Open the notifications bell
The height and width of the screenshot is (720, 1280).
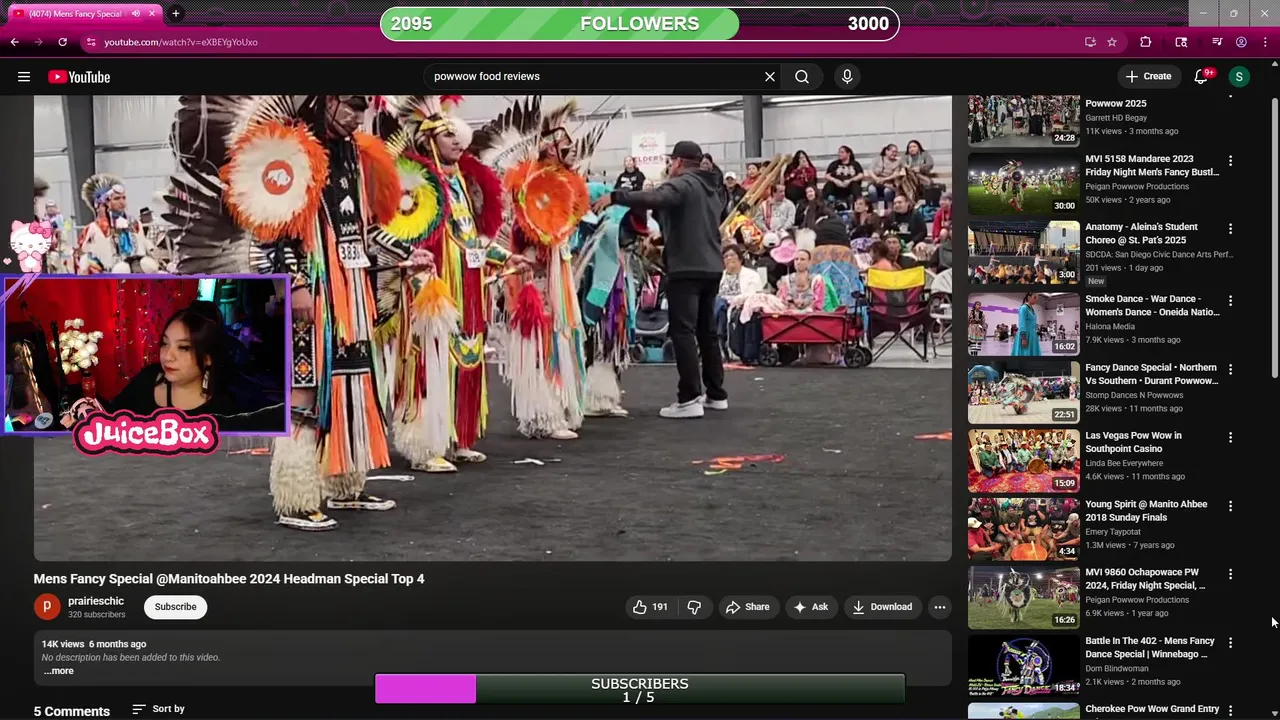[x=1202, y=77]
